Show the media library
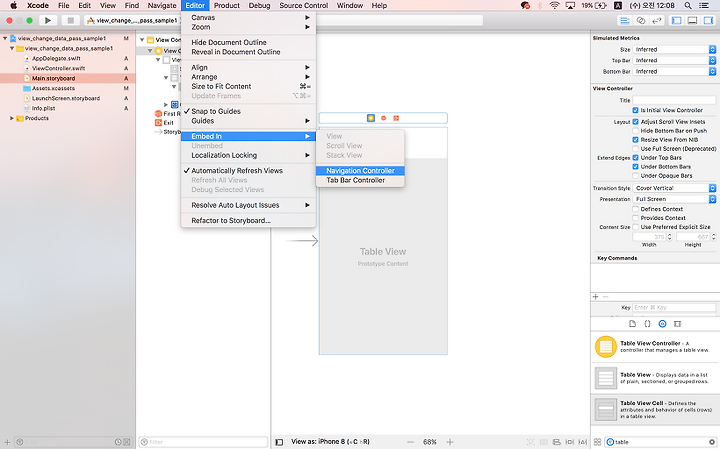Image resolution: width=720 pixels, height=449 pixels. [677, 324]
